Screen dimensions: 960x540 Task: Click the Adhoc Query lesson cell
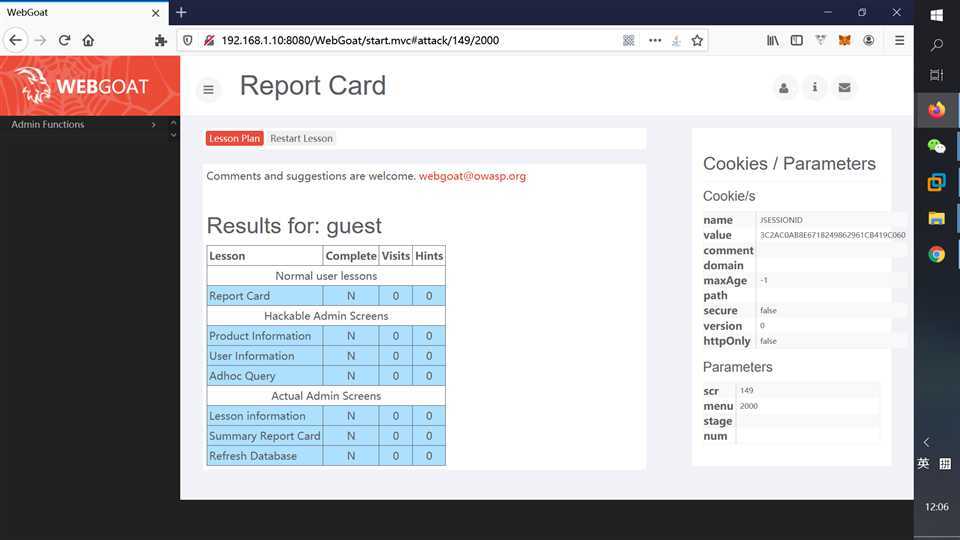point(264,376)
